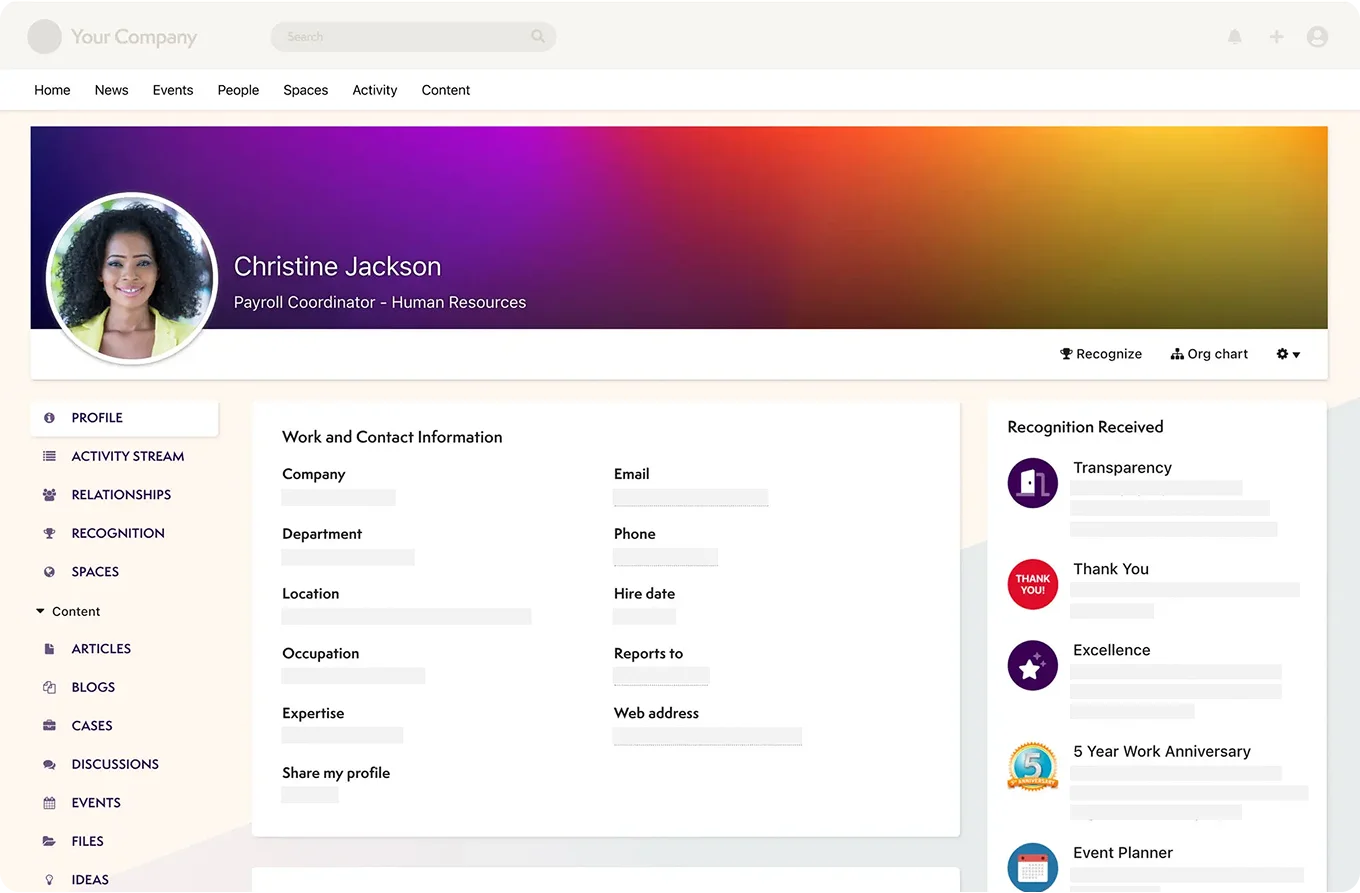Click Christine Jackson's profile photo
The width and height of the screenshot is (1360, 893).
tap(132, 278)
